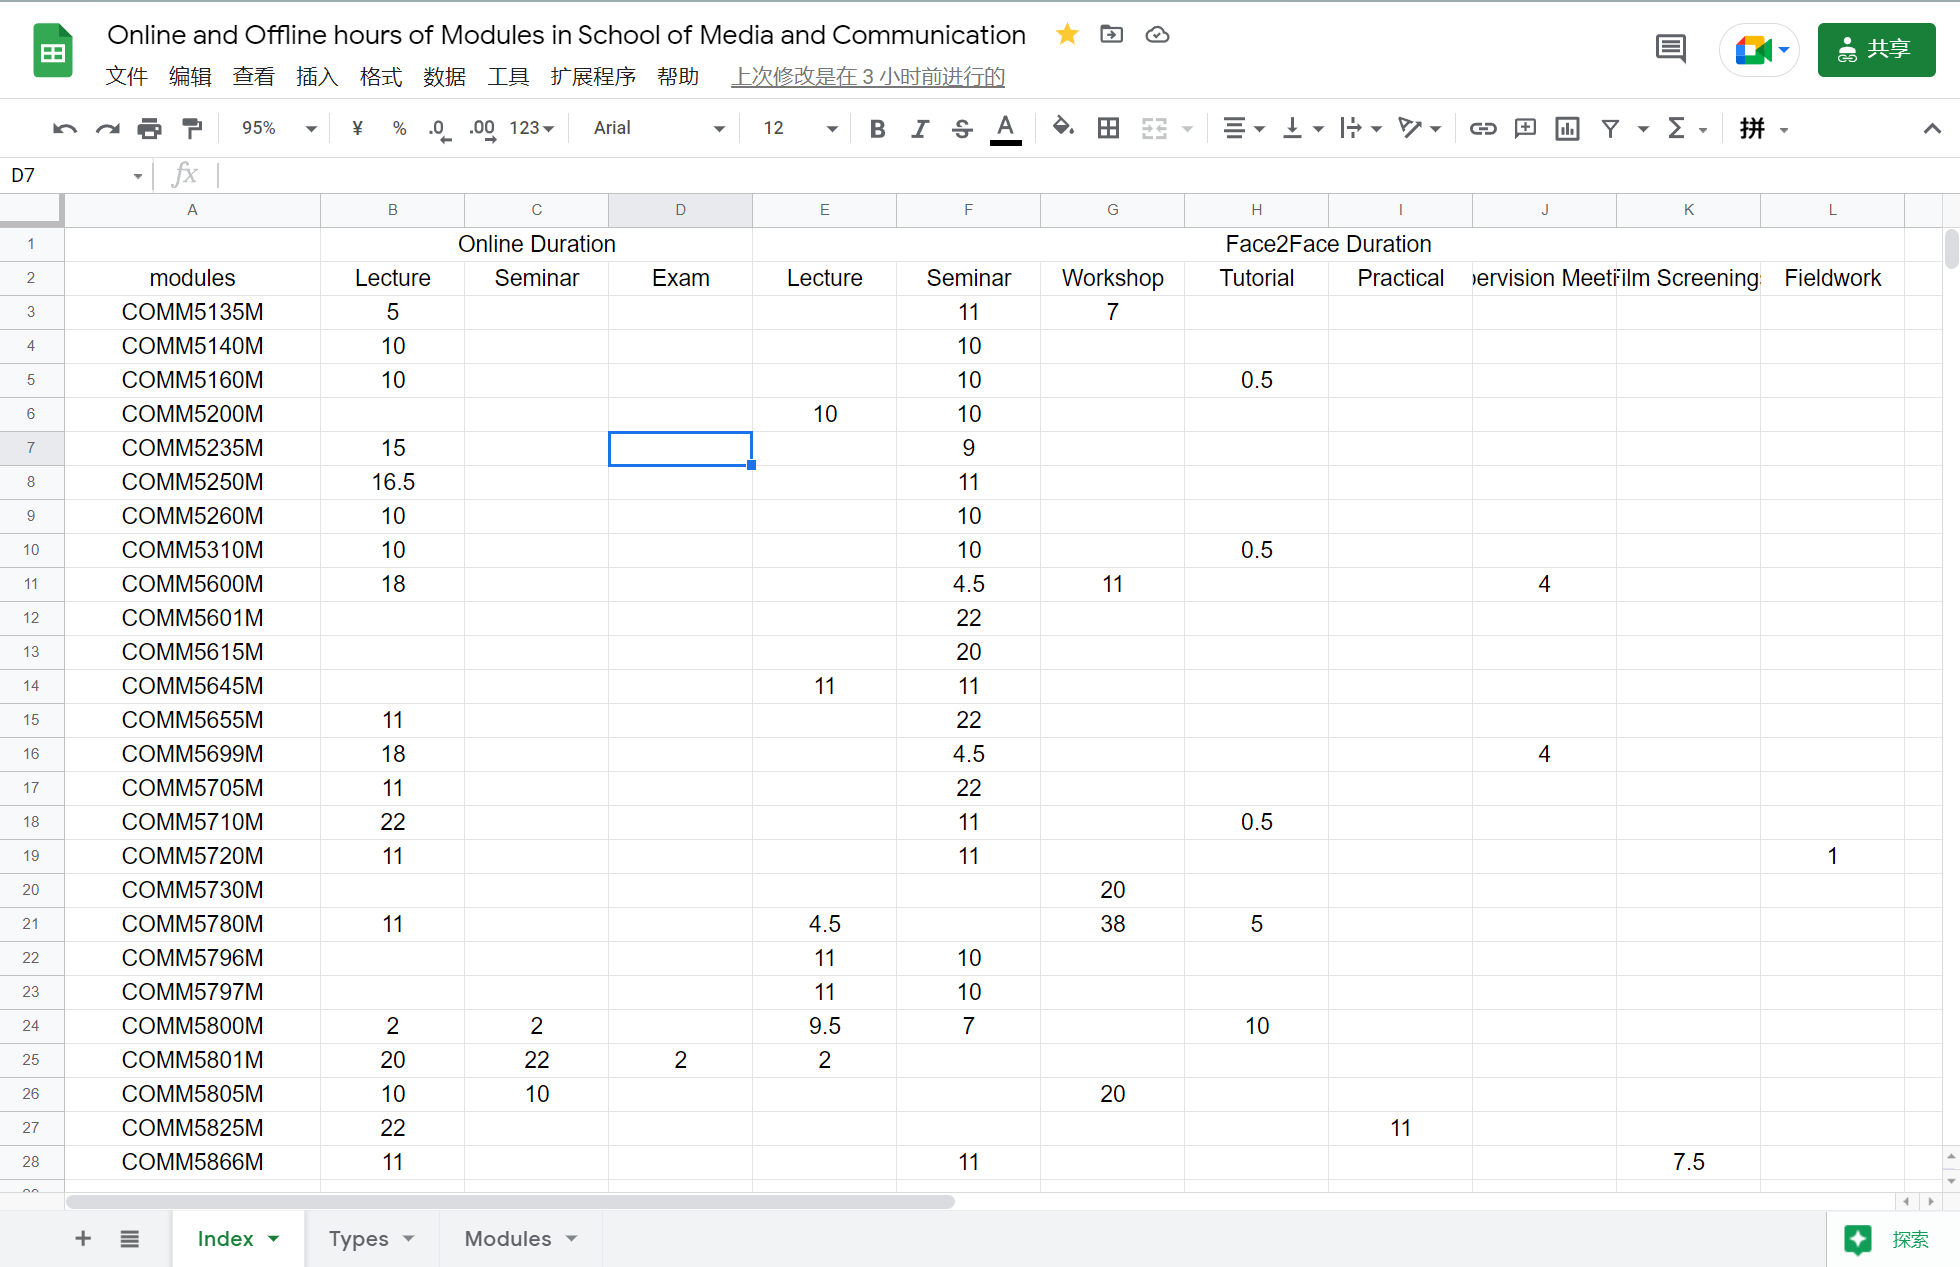
Task: Toggle italic formatting
Action: 919,128
